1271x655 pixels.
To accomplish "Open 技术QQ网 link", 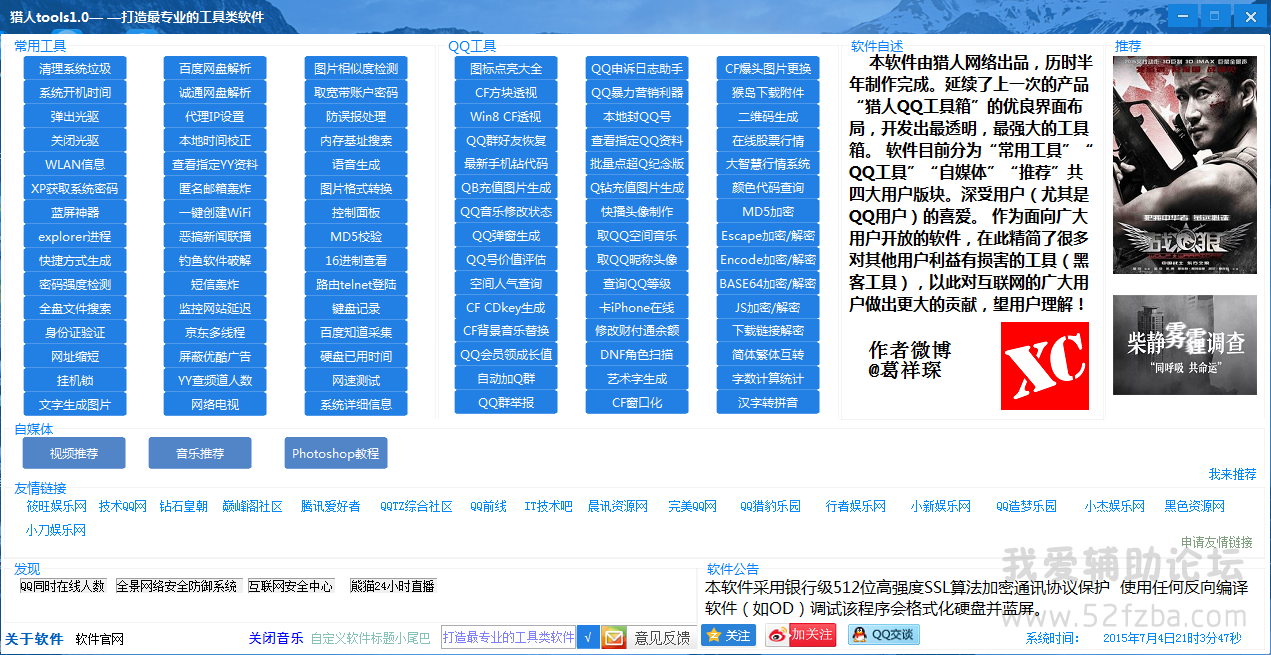I will [x=123, y=506].
